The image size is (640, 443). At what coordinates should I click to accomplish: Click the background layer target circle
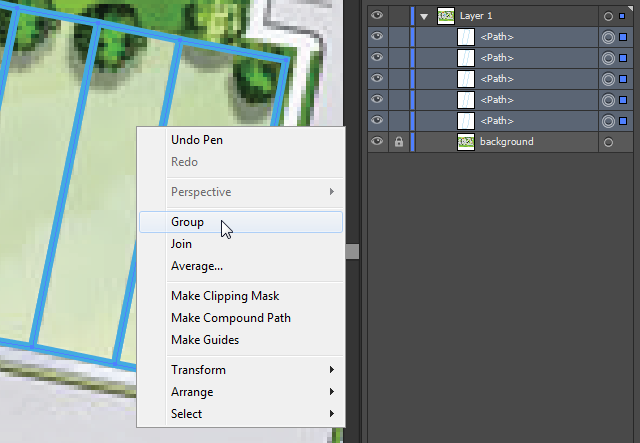(608, 142)
